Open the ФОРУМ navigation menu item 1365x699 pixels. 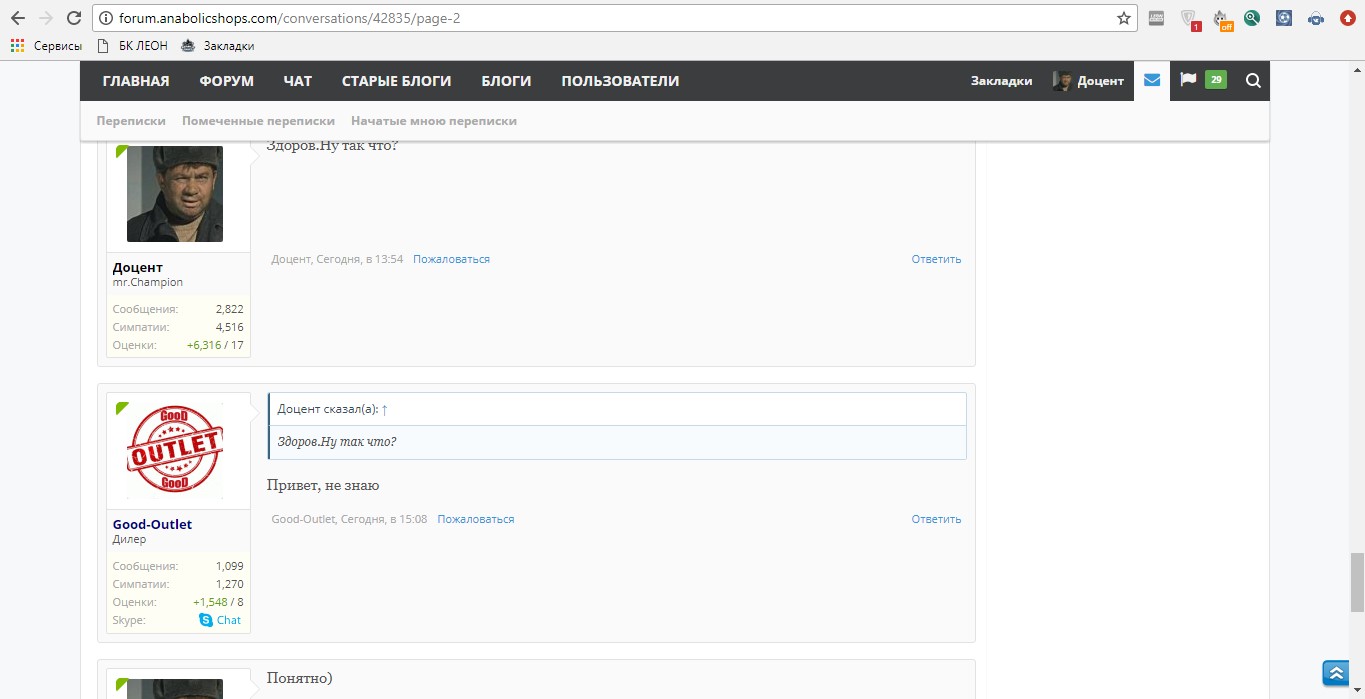click(x=226, y=81)
